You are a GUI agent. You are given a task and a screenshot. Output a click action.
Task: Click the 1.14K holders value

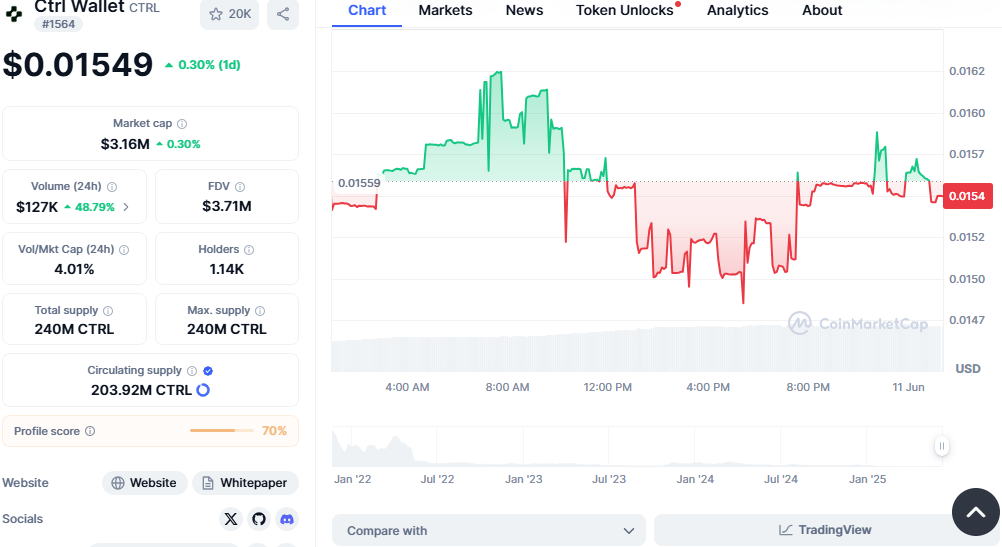click(x=227, y=270)
